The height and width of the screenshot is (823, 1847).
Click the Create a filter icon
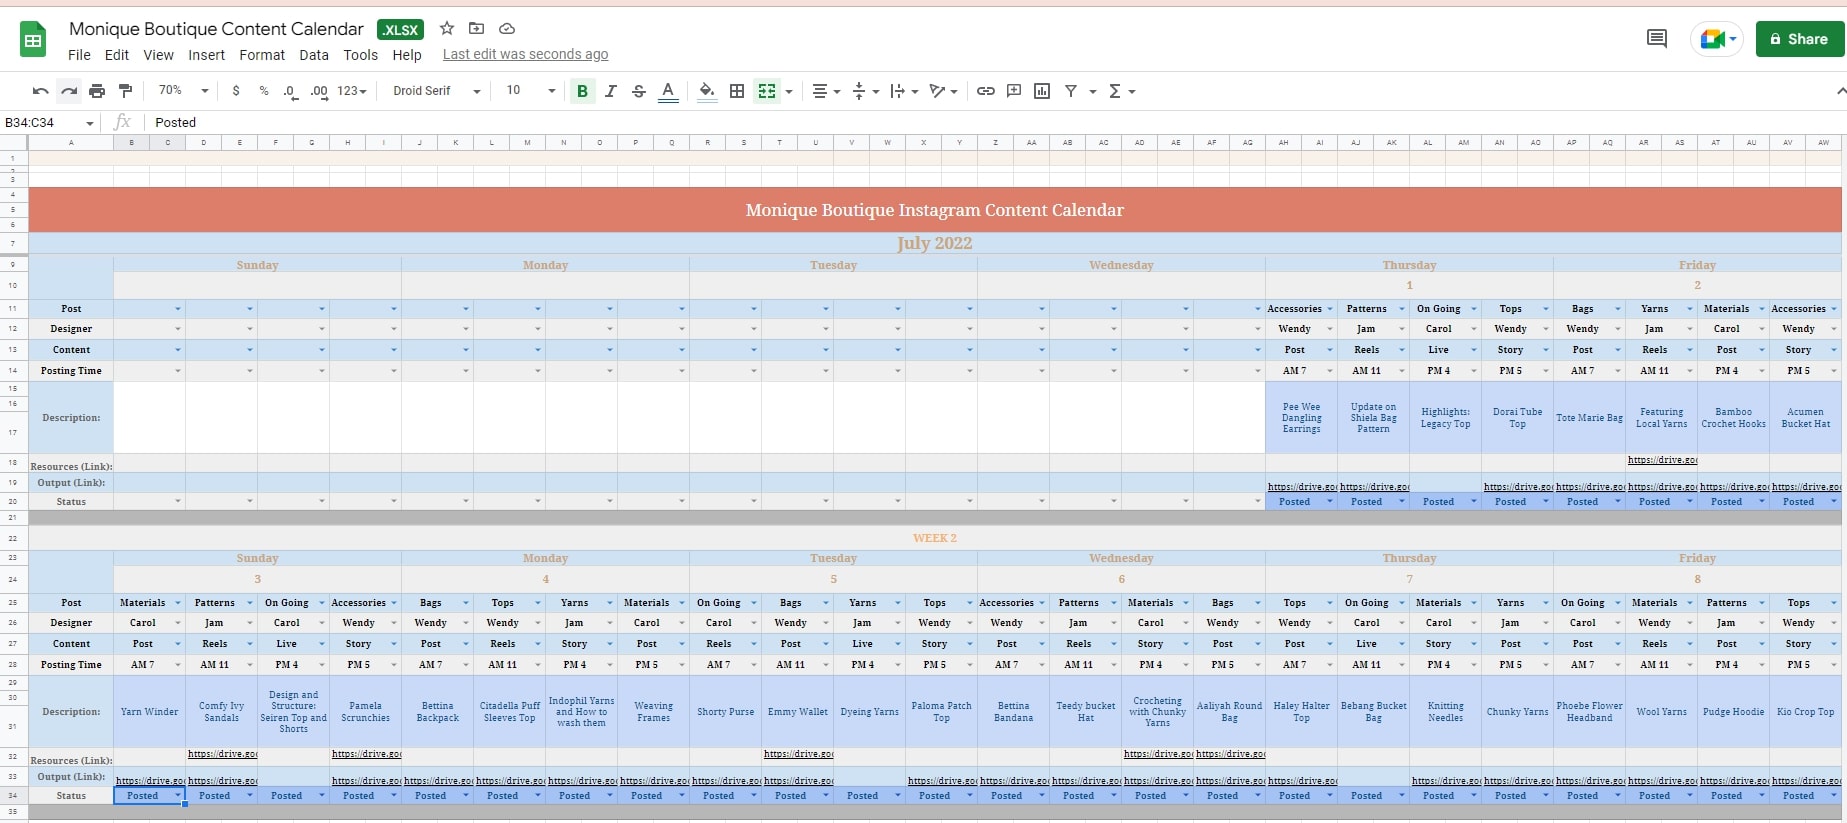1071,91
